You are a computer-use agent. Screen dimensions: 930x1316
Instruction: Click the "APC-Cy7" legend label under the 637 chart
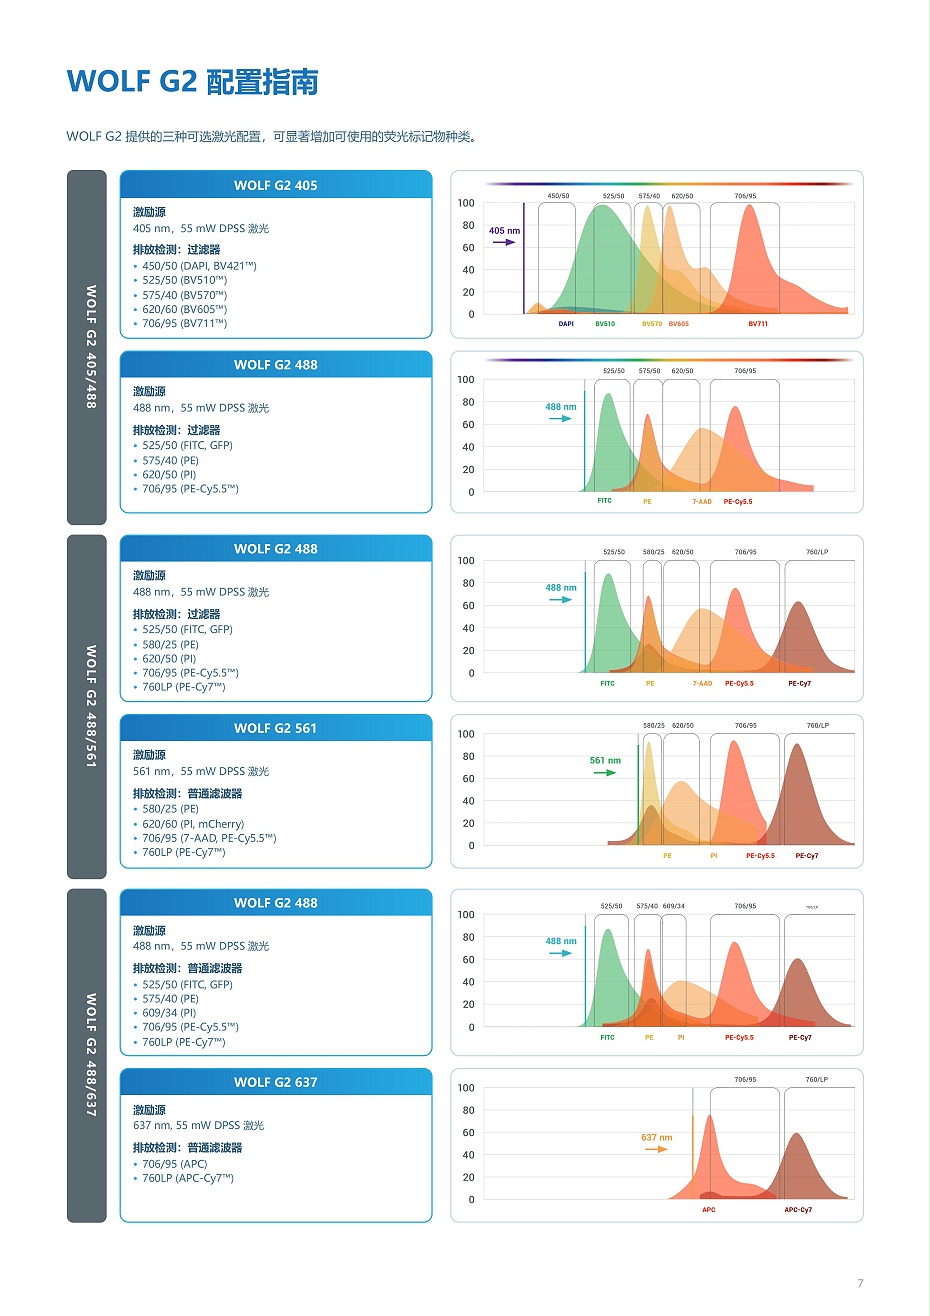click(798, 1210)
